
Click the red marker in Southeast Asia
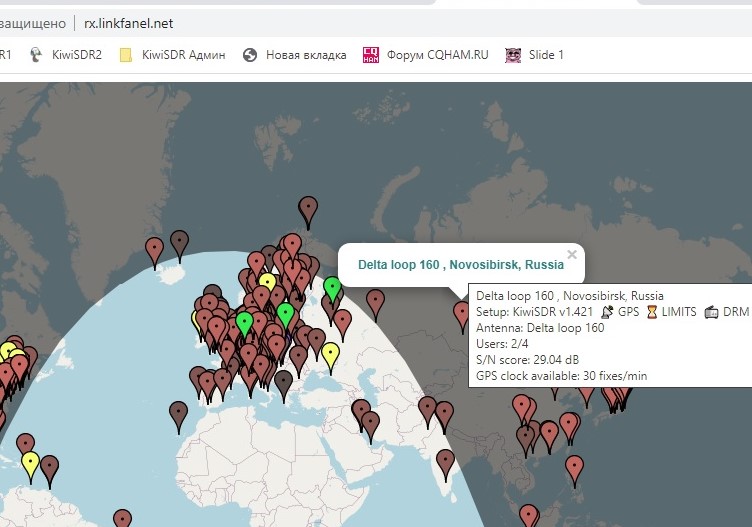574,468
